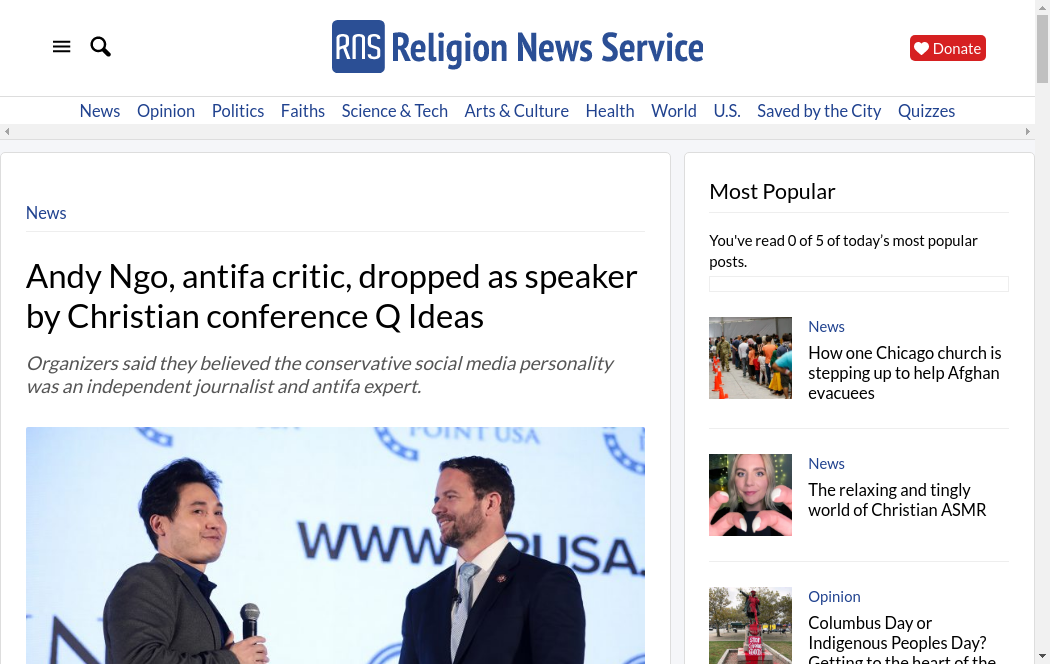Image resolution: width=1050 pixels, height=664 pixels.
Task: Click the most popular reading progress bar
Action: point(858,284)
